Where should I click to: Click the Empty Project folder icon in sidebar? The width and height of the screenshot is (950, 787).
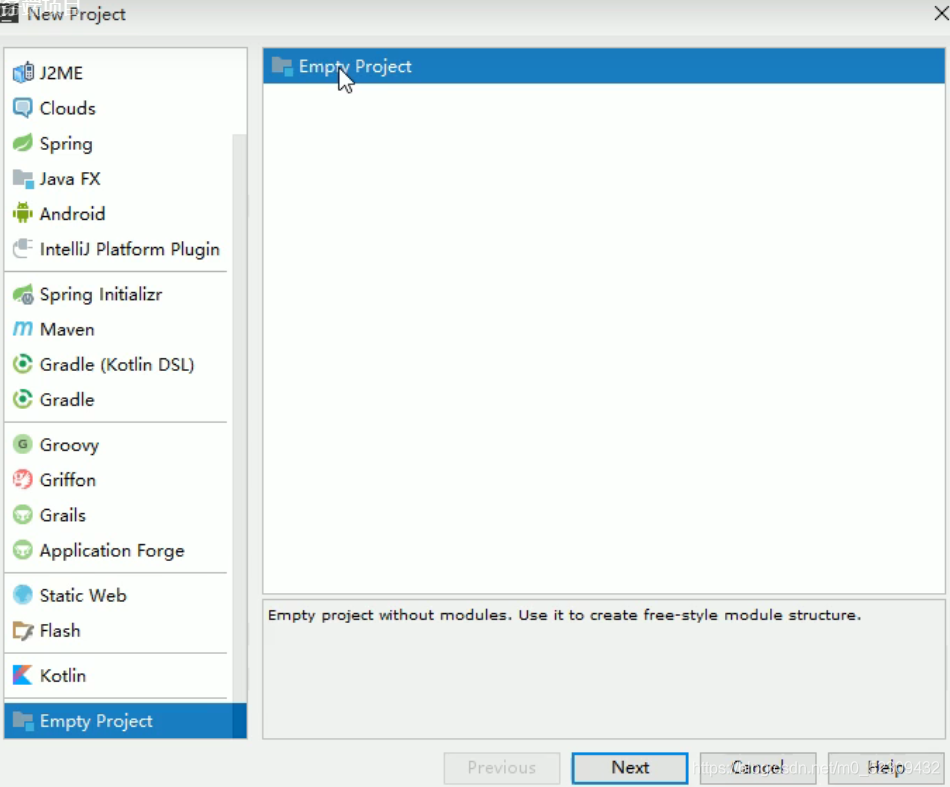(x=23, y=721)
